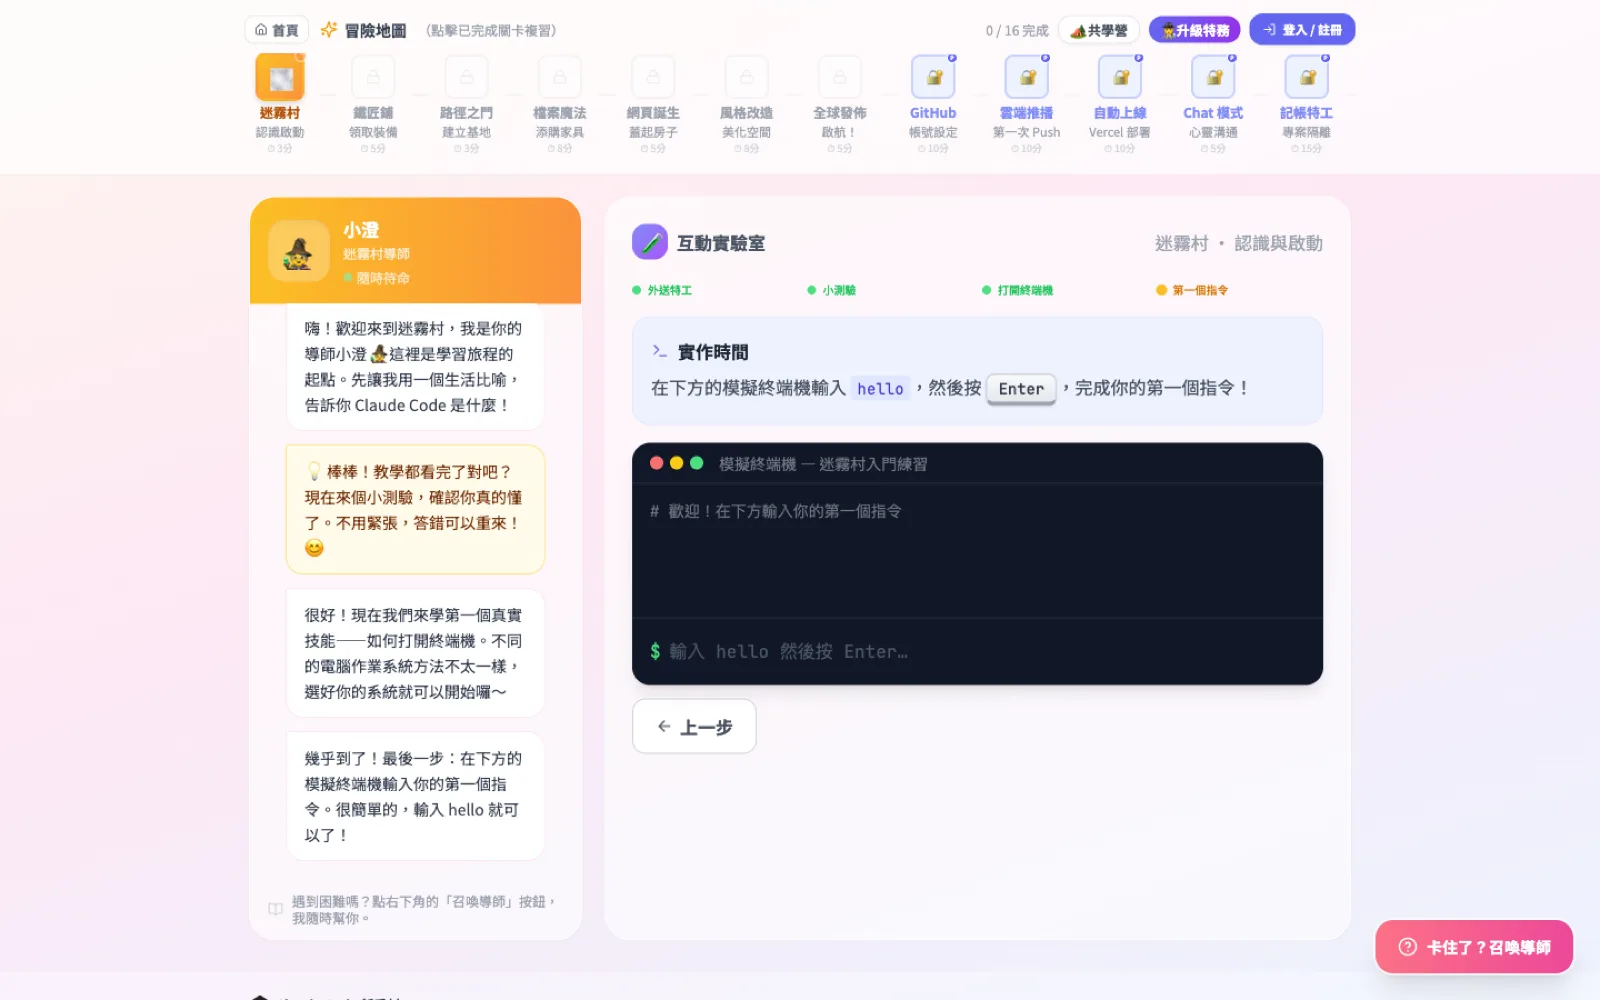Screen dimensions: 1600x1000
Task: Open the 雲端推播 first Push level icon
Action: (1026, 78)
